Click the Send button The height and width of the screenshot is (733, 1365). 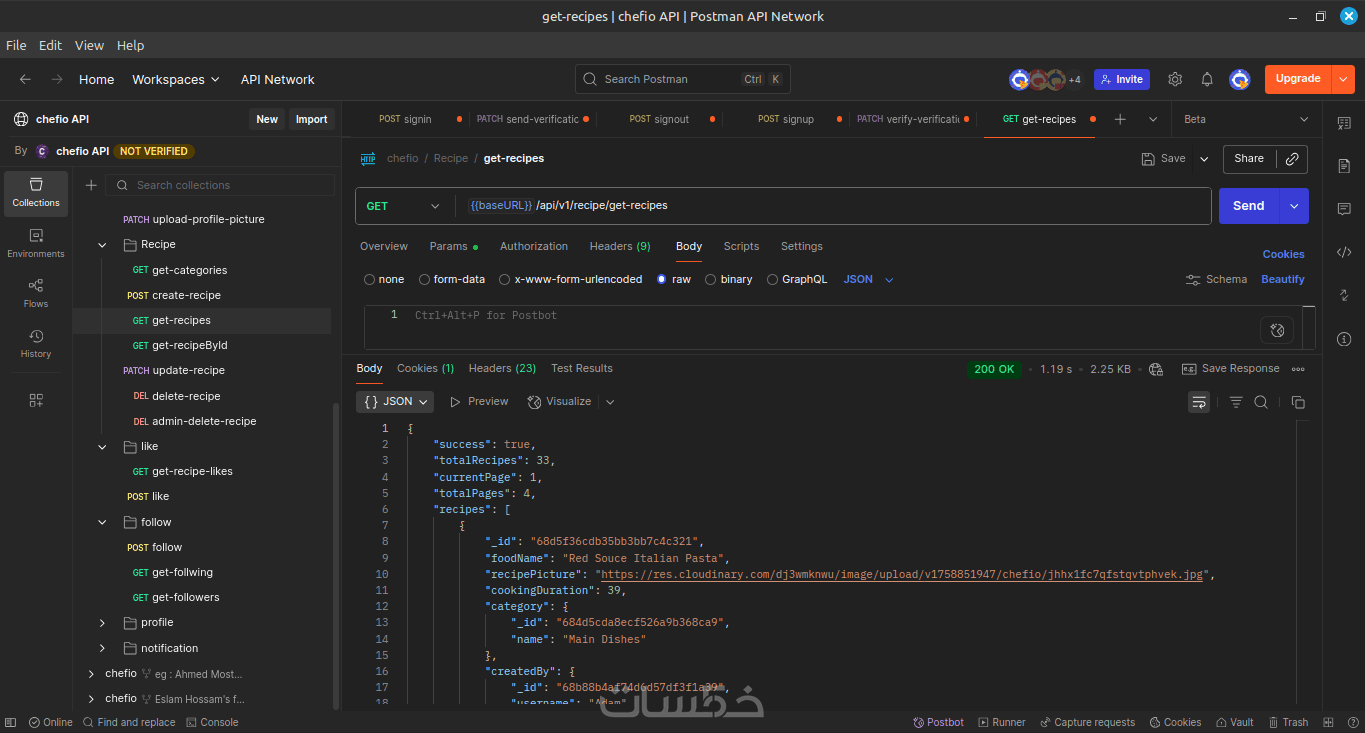[x=1249, y=206]
